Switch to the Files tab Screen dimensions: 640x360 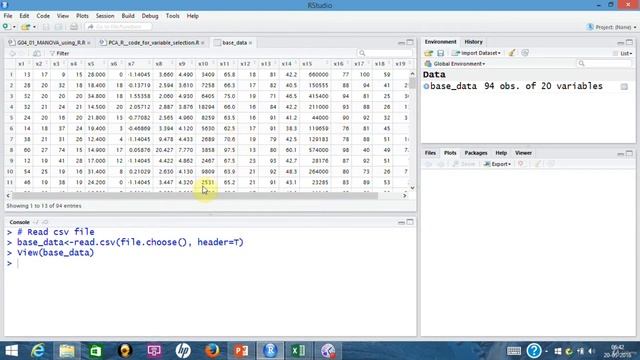430,153
